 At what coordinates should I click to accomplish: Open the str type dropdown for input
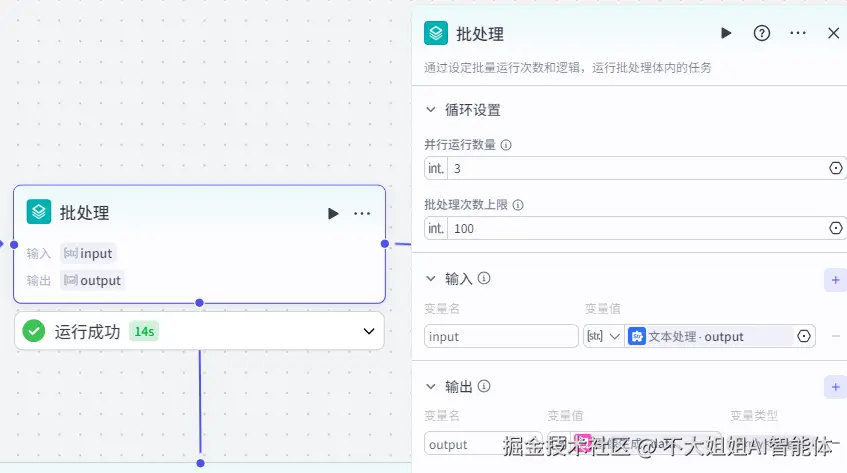coord(603,336)
